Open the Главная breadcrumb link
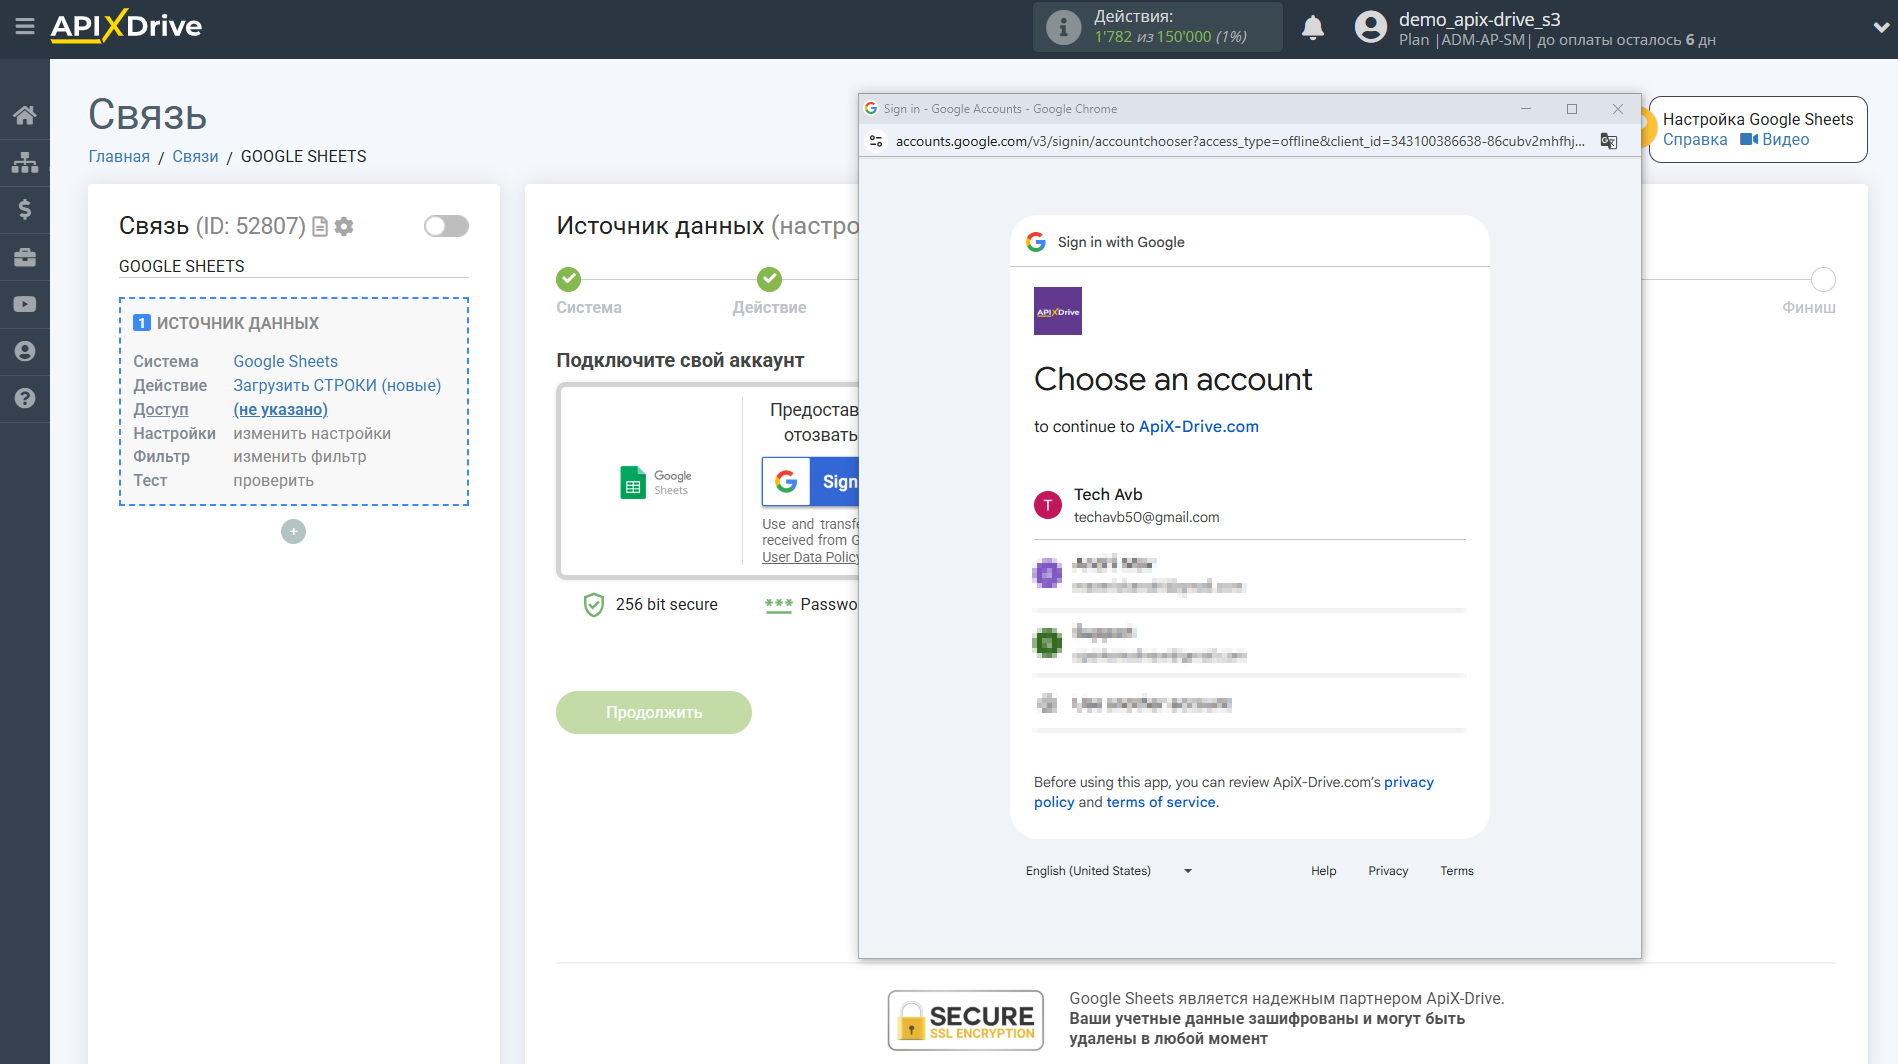The image size is (1898, 1064). click(119, 156)
